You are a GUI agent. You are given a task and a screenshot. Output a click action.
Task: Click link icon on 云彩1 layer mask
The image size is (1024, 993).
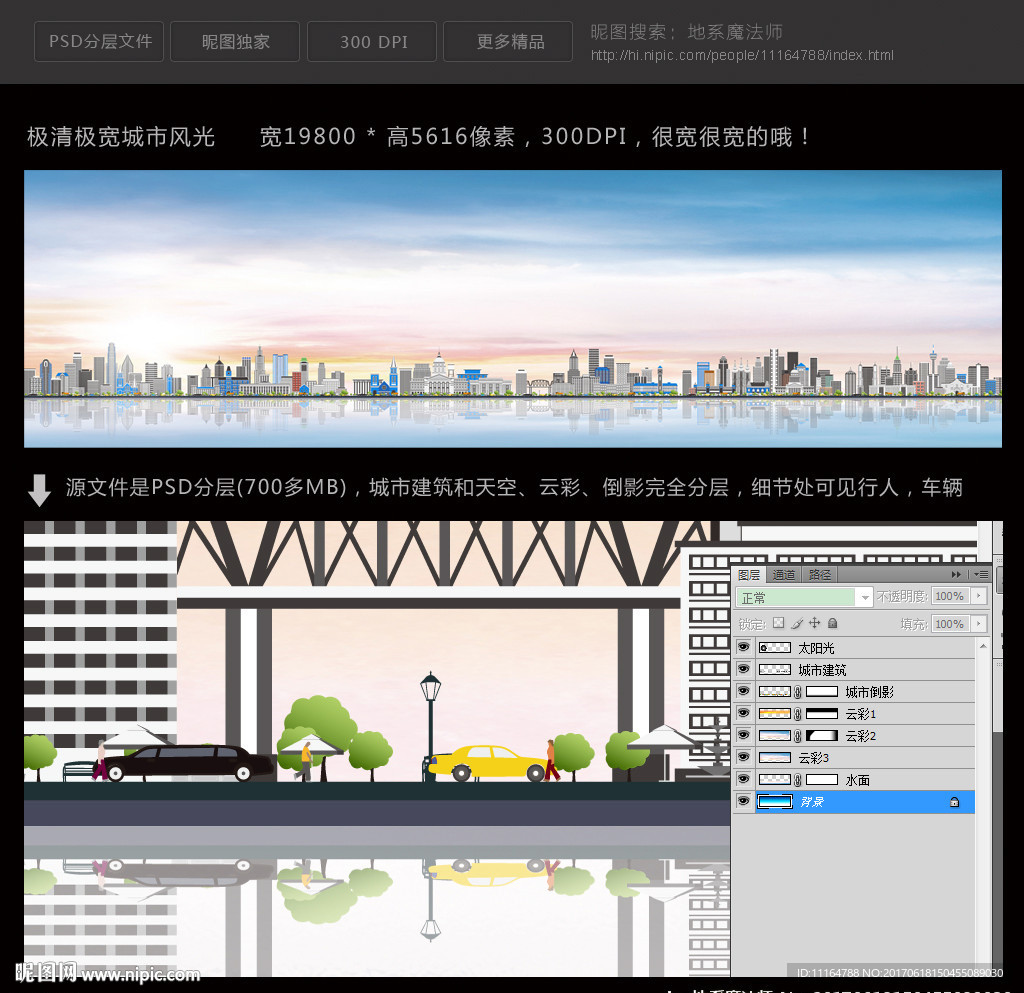pyautogui.click(x=797, y=714)
